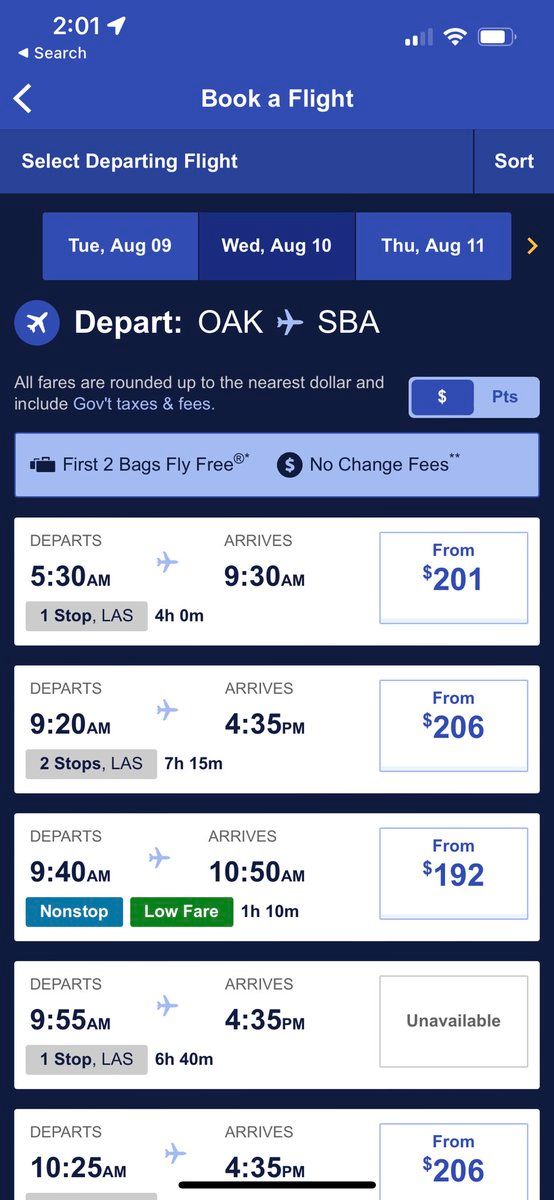Tap the plane icon in the 9:40AM nonstop card
Viewport: 554px width, 1200px height.
pyautogui.click(x=159, y=858)
